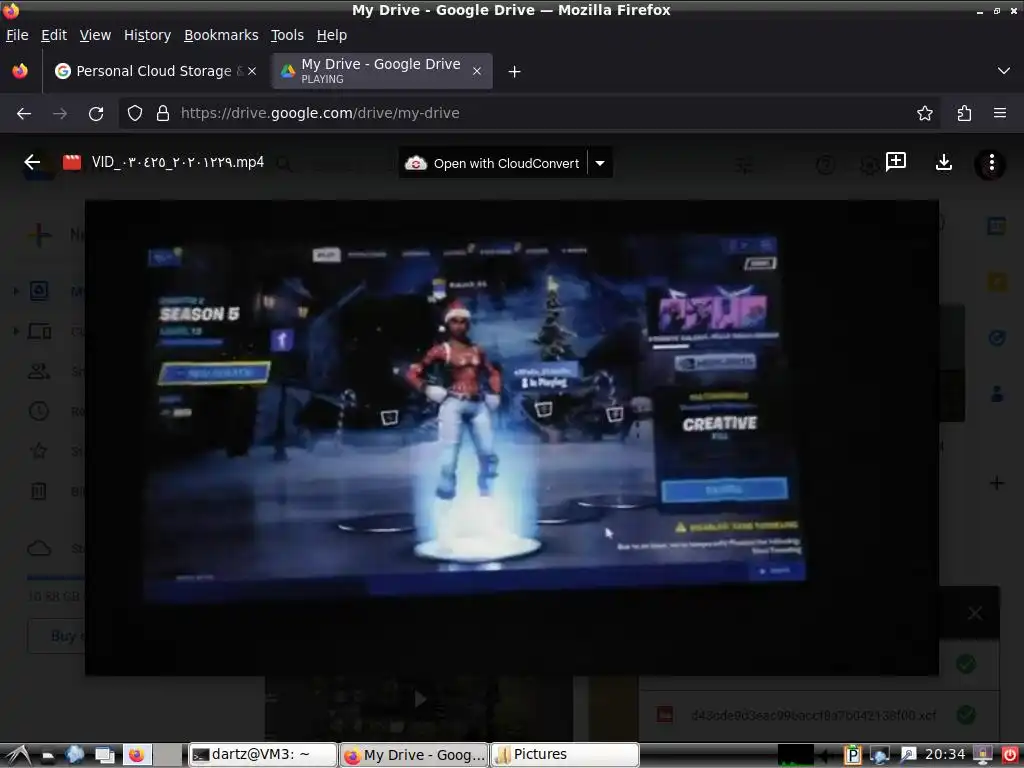Click the VID mp4 file name

pyautogui.click(x=178, y=163)
